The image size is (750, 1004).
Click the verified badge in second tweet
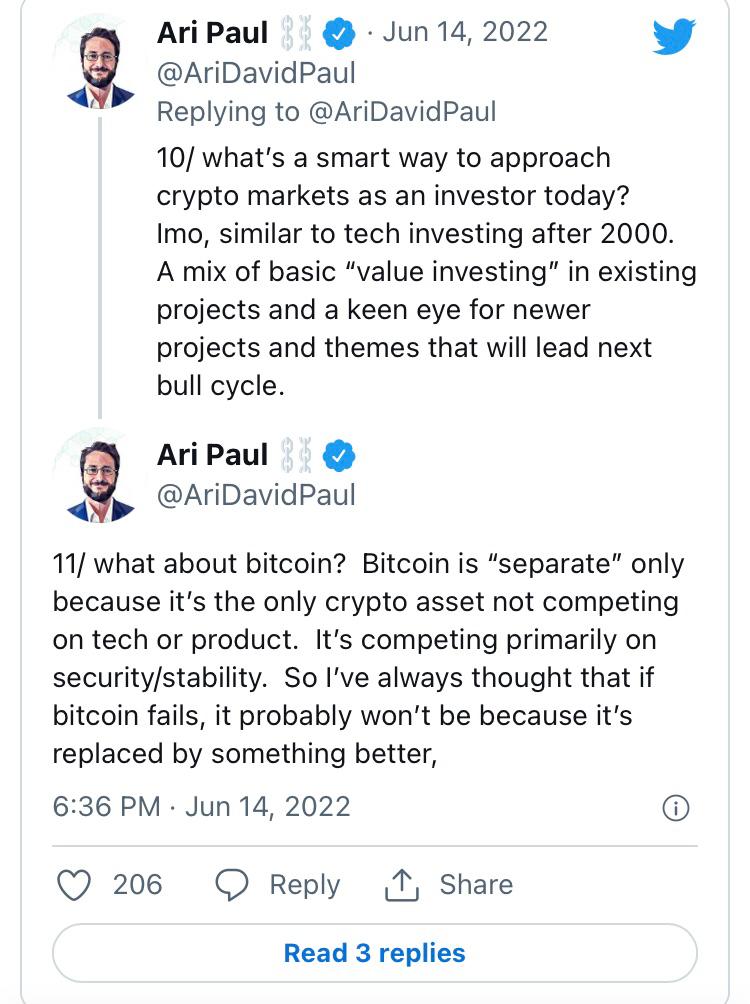[x=341, y=456]
